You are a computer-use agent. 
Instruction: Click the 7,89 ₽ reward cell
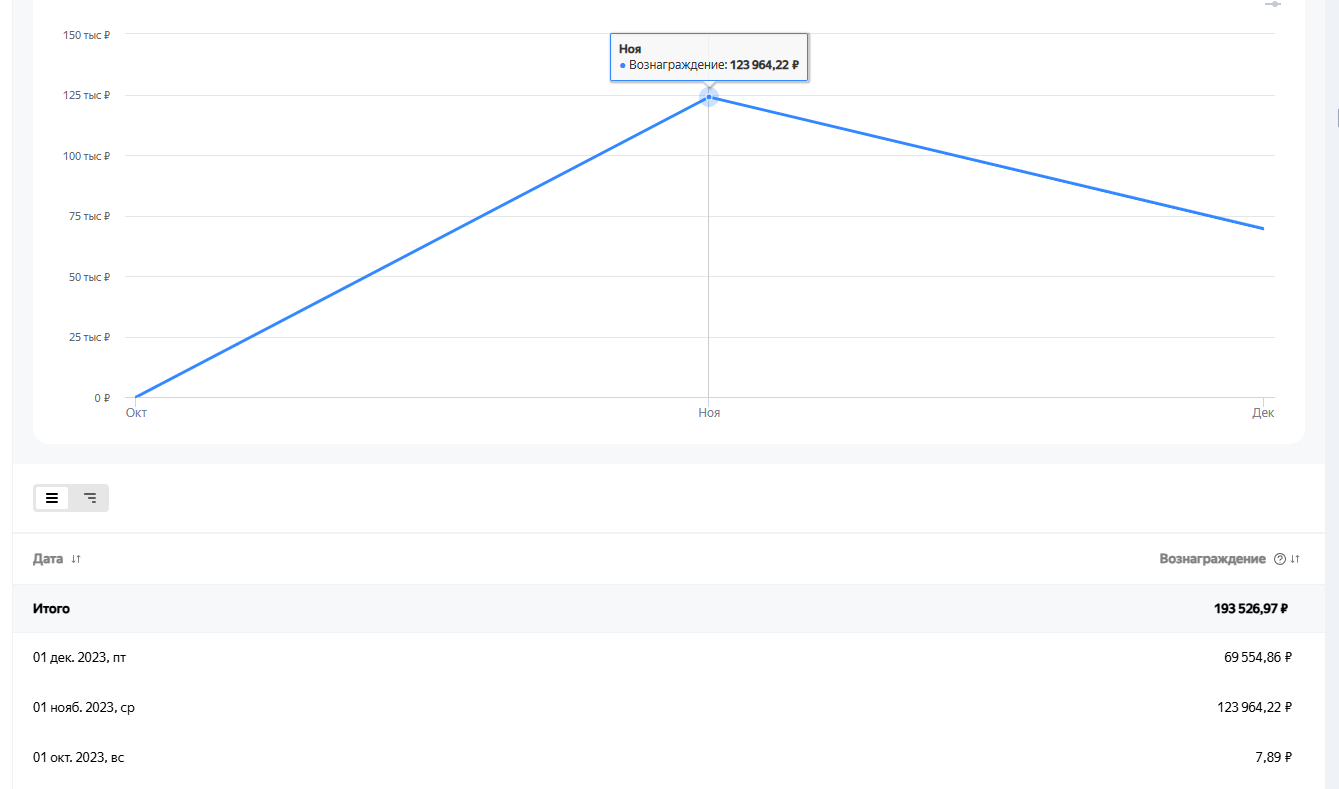click(1273, 757)
